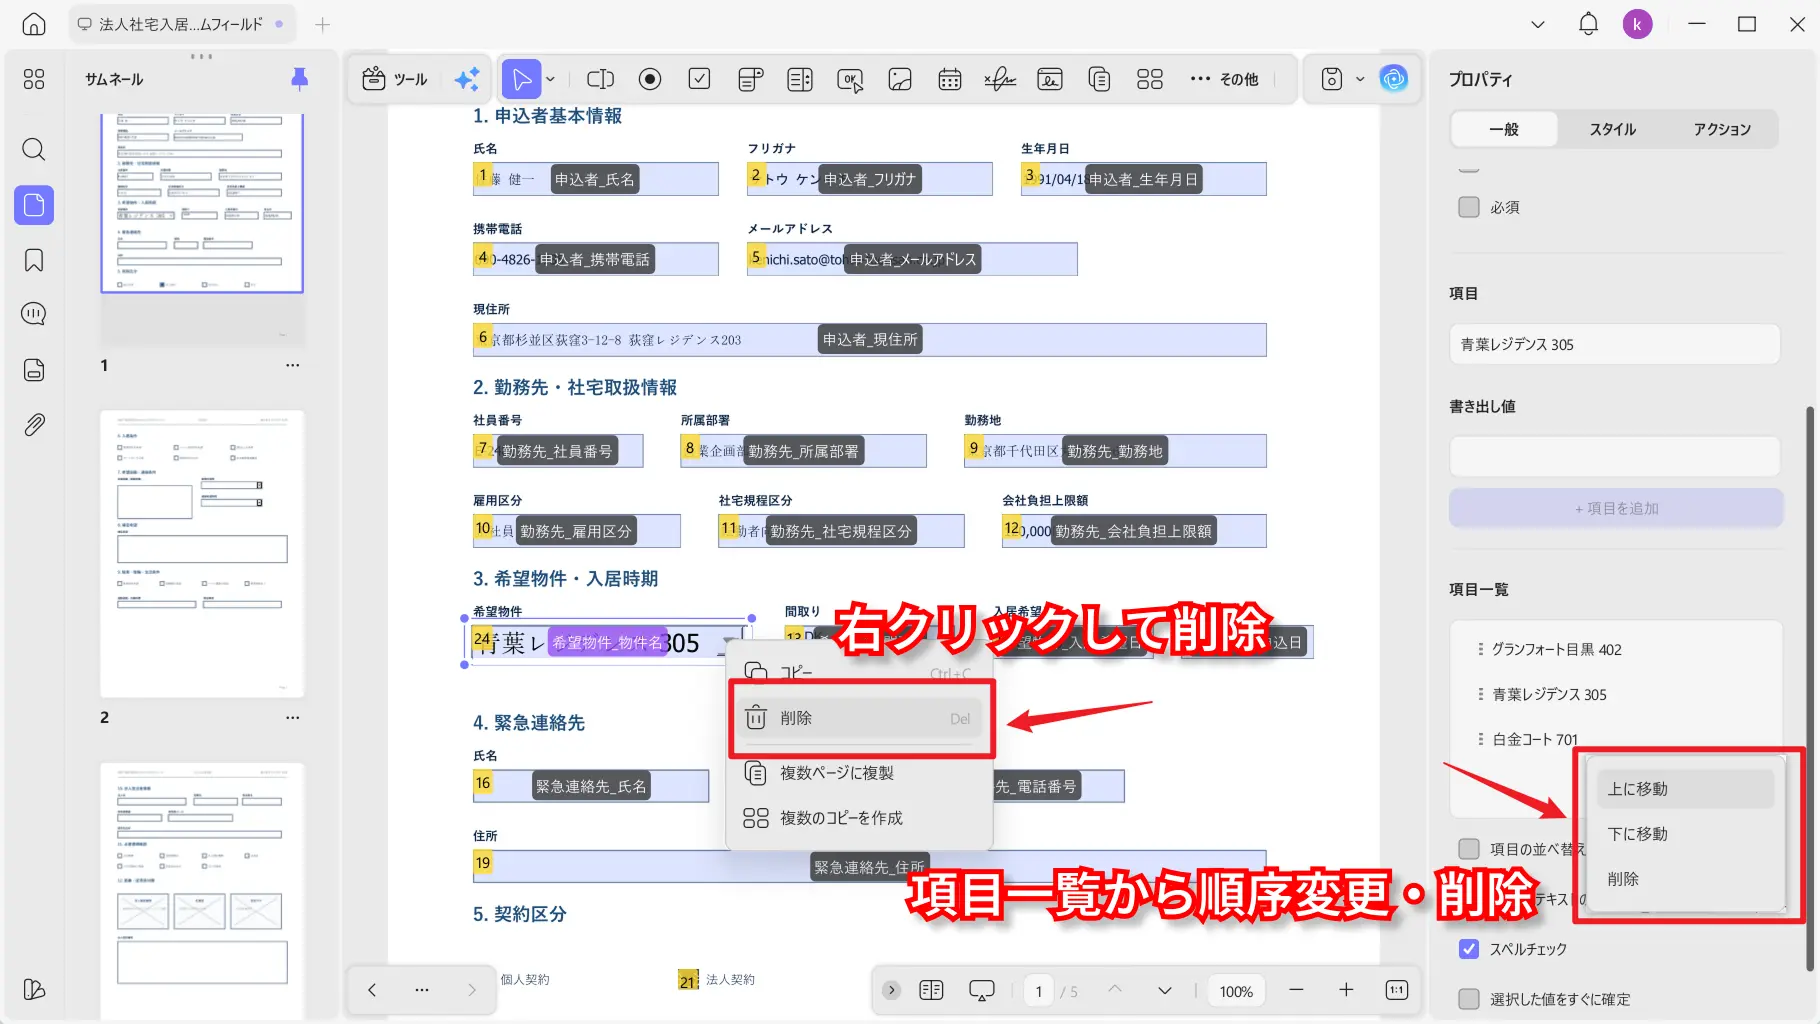Select the Dropdown (combo box) field tool

(x=750, y=79)
